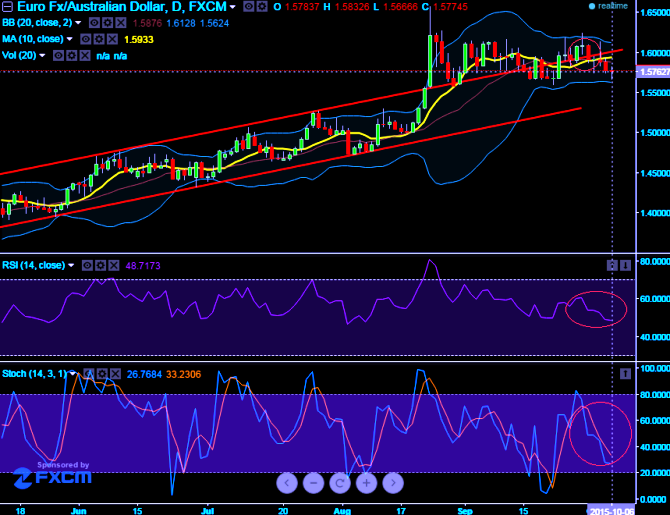Click the Sep label on the time axis
The image size is (670, 515).
(465, 511)
